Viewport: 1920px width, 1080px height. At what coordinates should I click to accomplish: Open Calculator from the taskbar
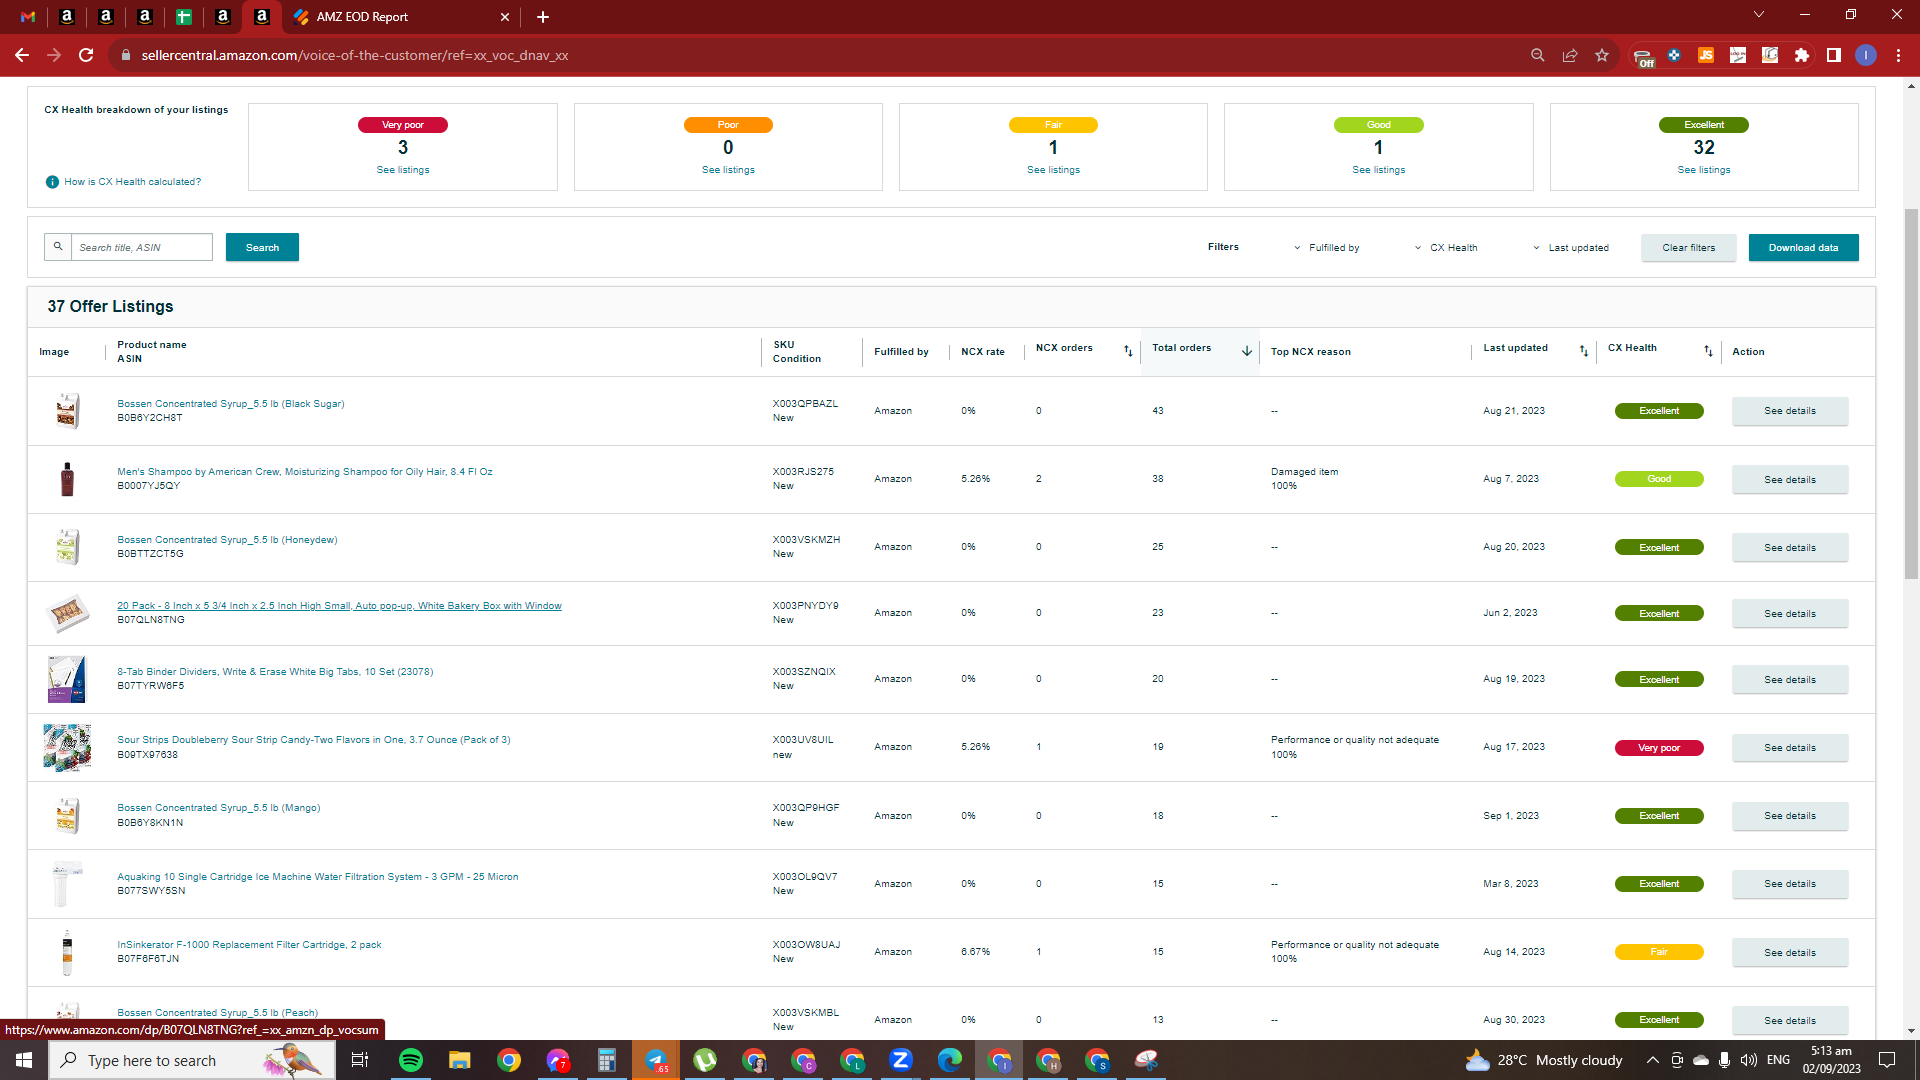(x=607, y=1060)
